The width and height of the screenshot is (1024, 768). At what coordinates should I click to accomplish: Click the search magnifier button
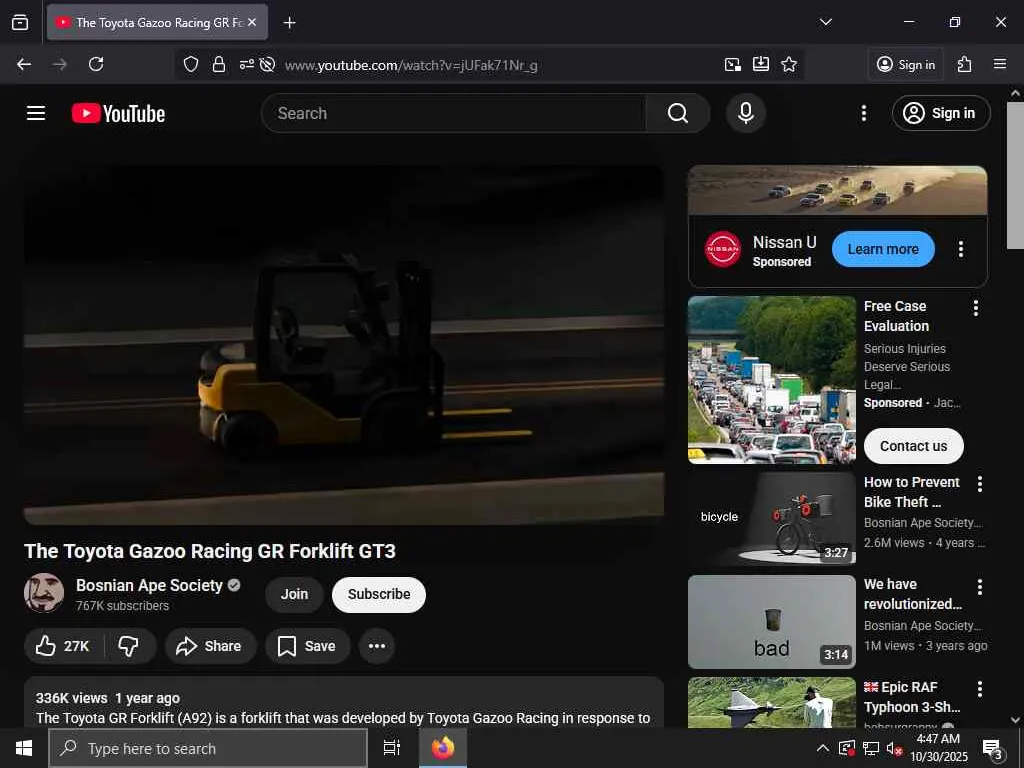click(x=677, y=113)
